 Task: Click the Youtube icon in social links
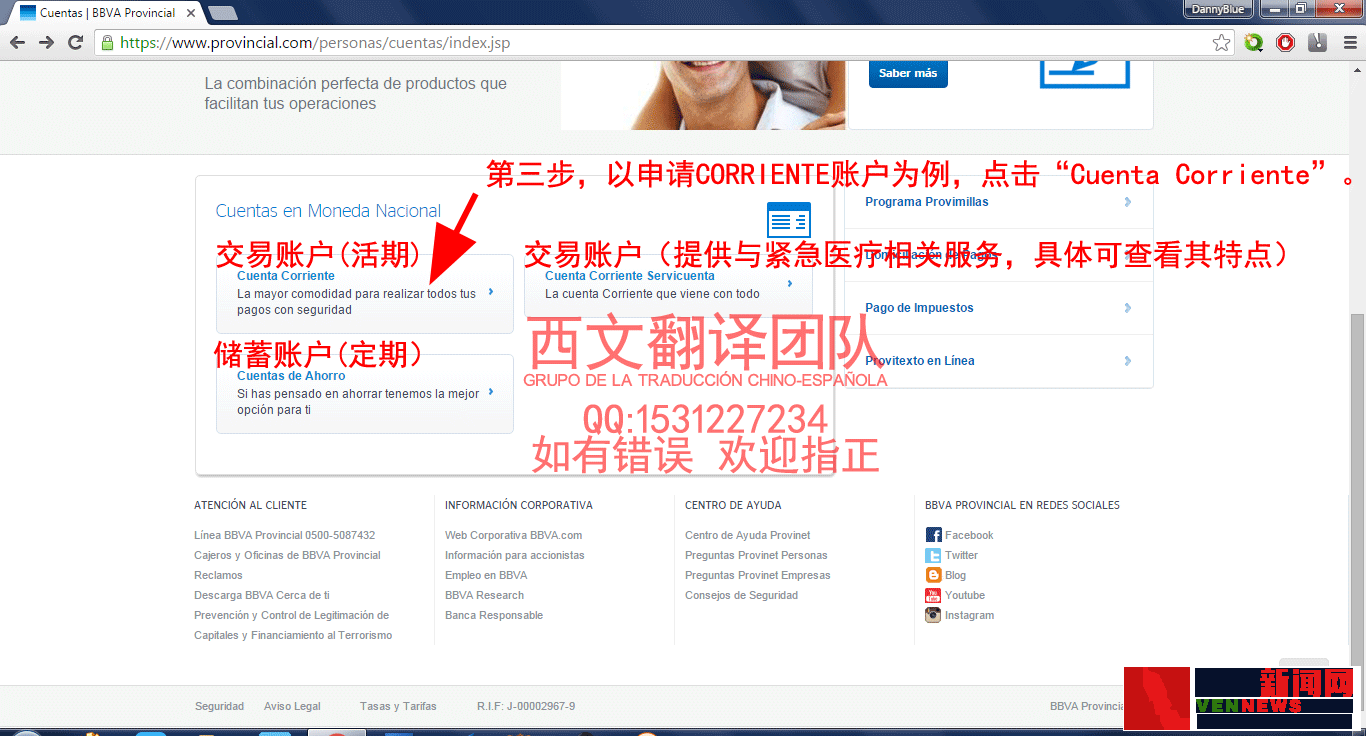click(933, 595)
